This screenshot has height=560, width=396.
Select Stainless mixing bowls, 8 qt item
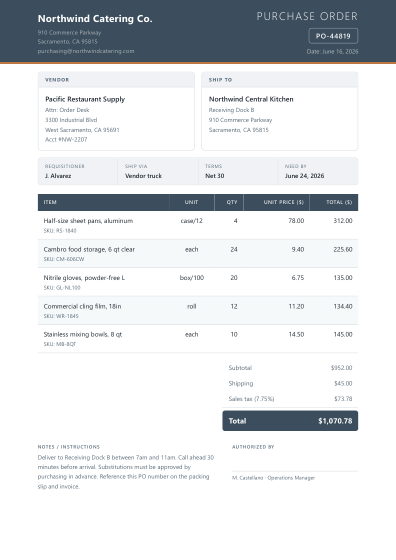pos(83,334)
